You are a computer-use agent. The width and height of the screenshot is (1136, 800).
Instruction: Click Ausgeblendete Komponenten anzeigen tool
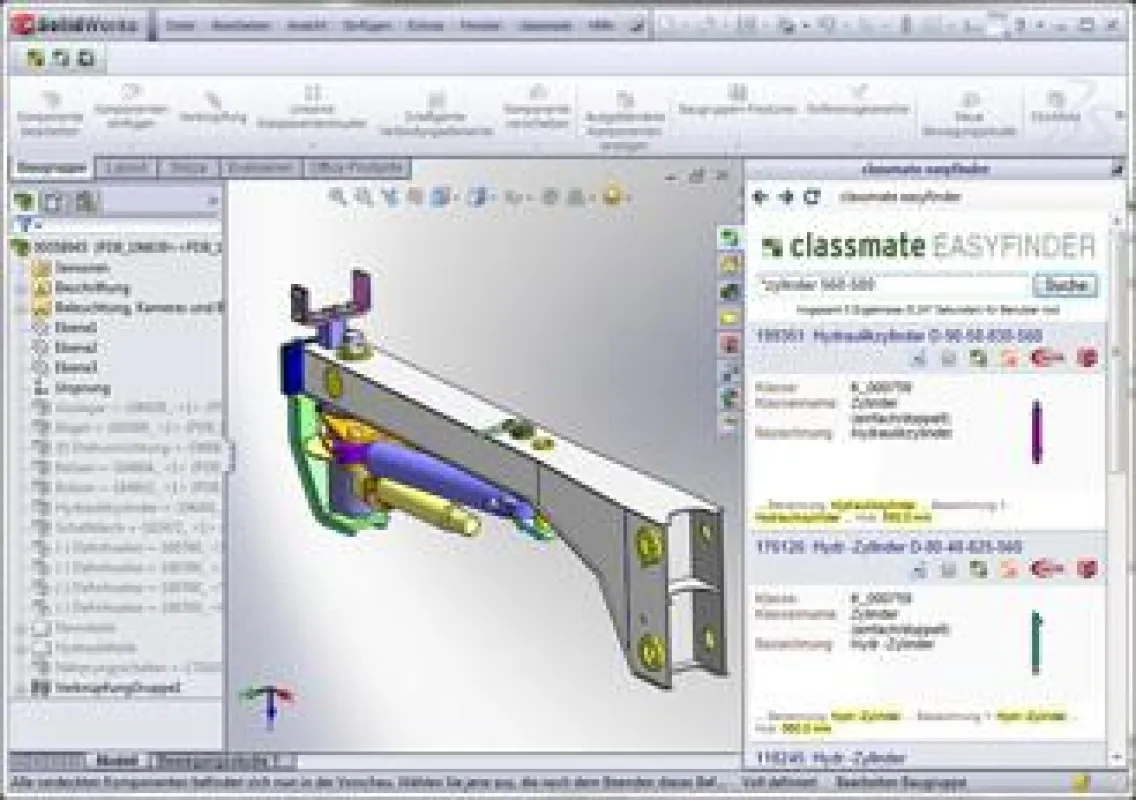pyautogui.click(x=625, y=120)
